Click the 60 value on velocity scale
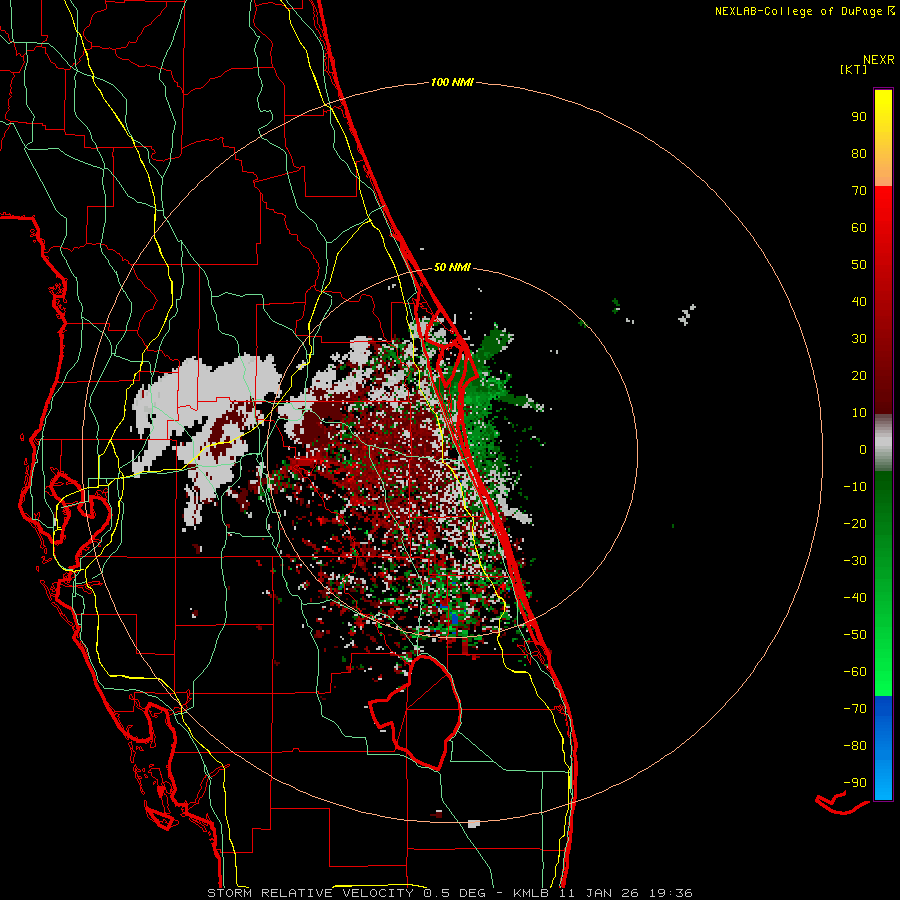The width and height of the screenshot is (900, 900). click(859, 228)
